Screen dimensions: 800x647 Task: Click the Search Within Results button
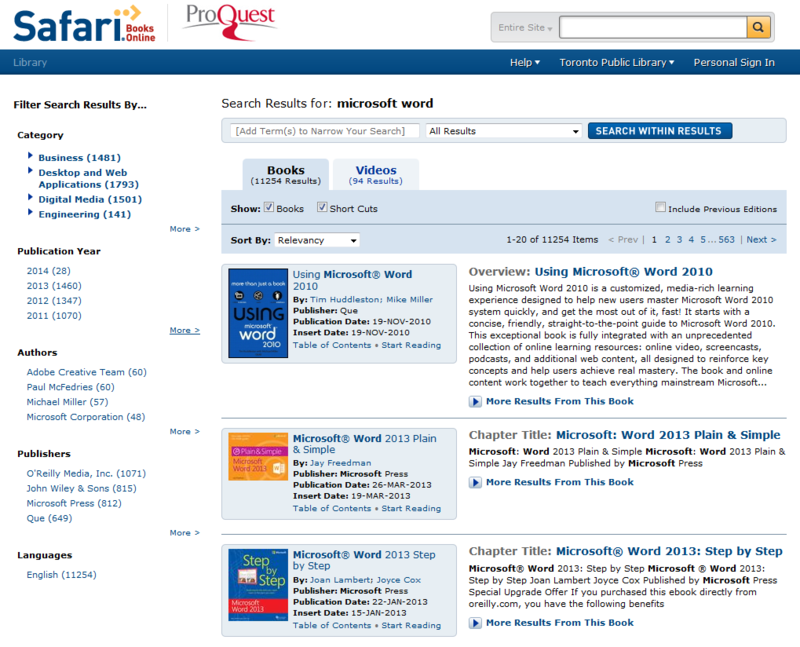click(x=660, y=131)
